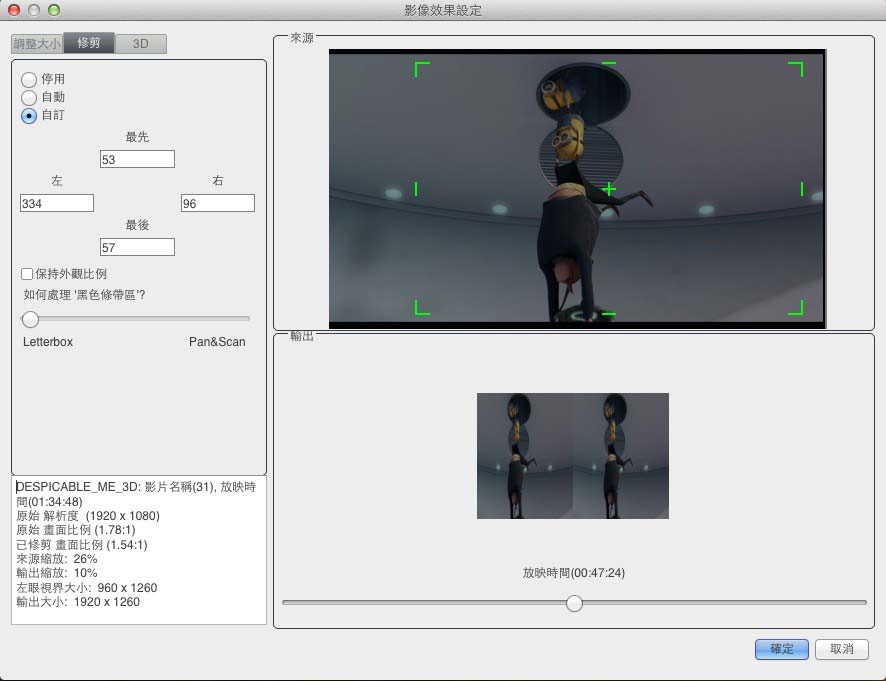This screenshot has width=886, height=681.
Task: Click the 放映時間 playback position slider knob
Action: 574,603
